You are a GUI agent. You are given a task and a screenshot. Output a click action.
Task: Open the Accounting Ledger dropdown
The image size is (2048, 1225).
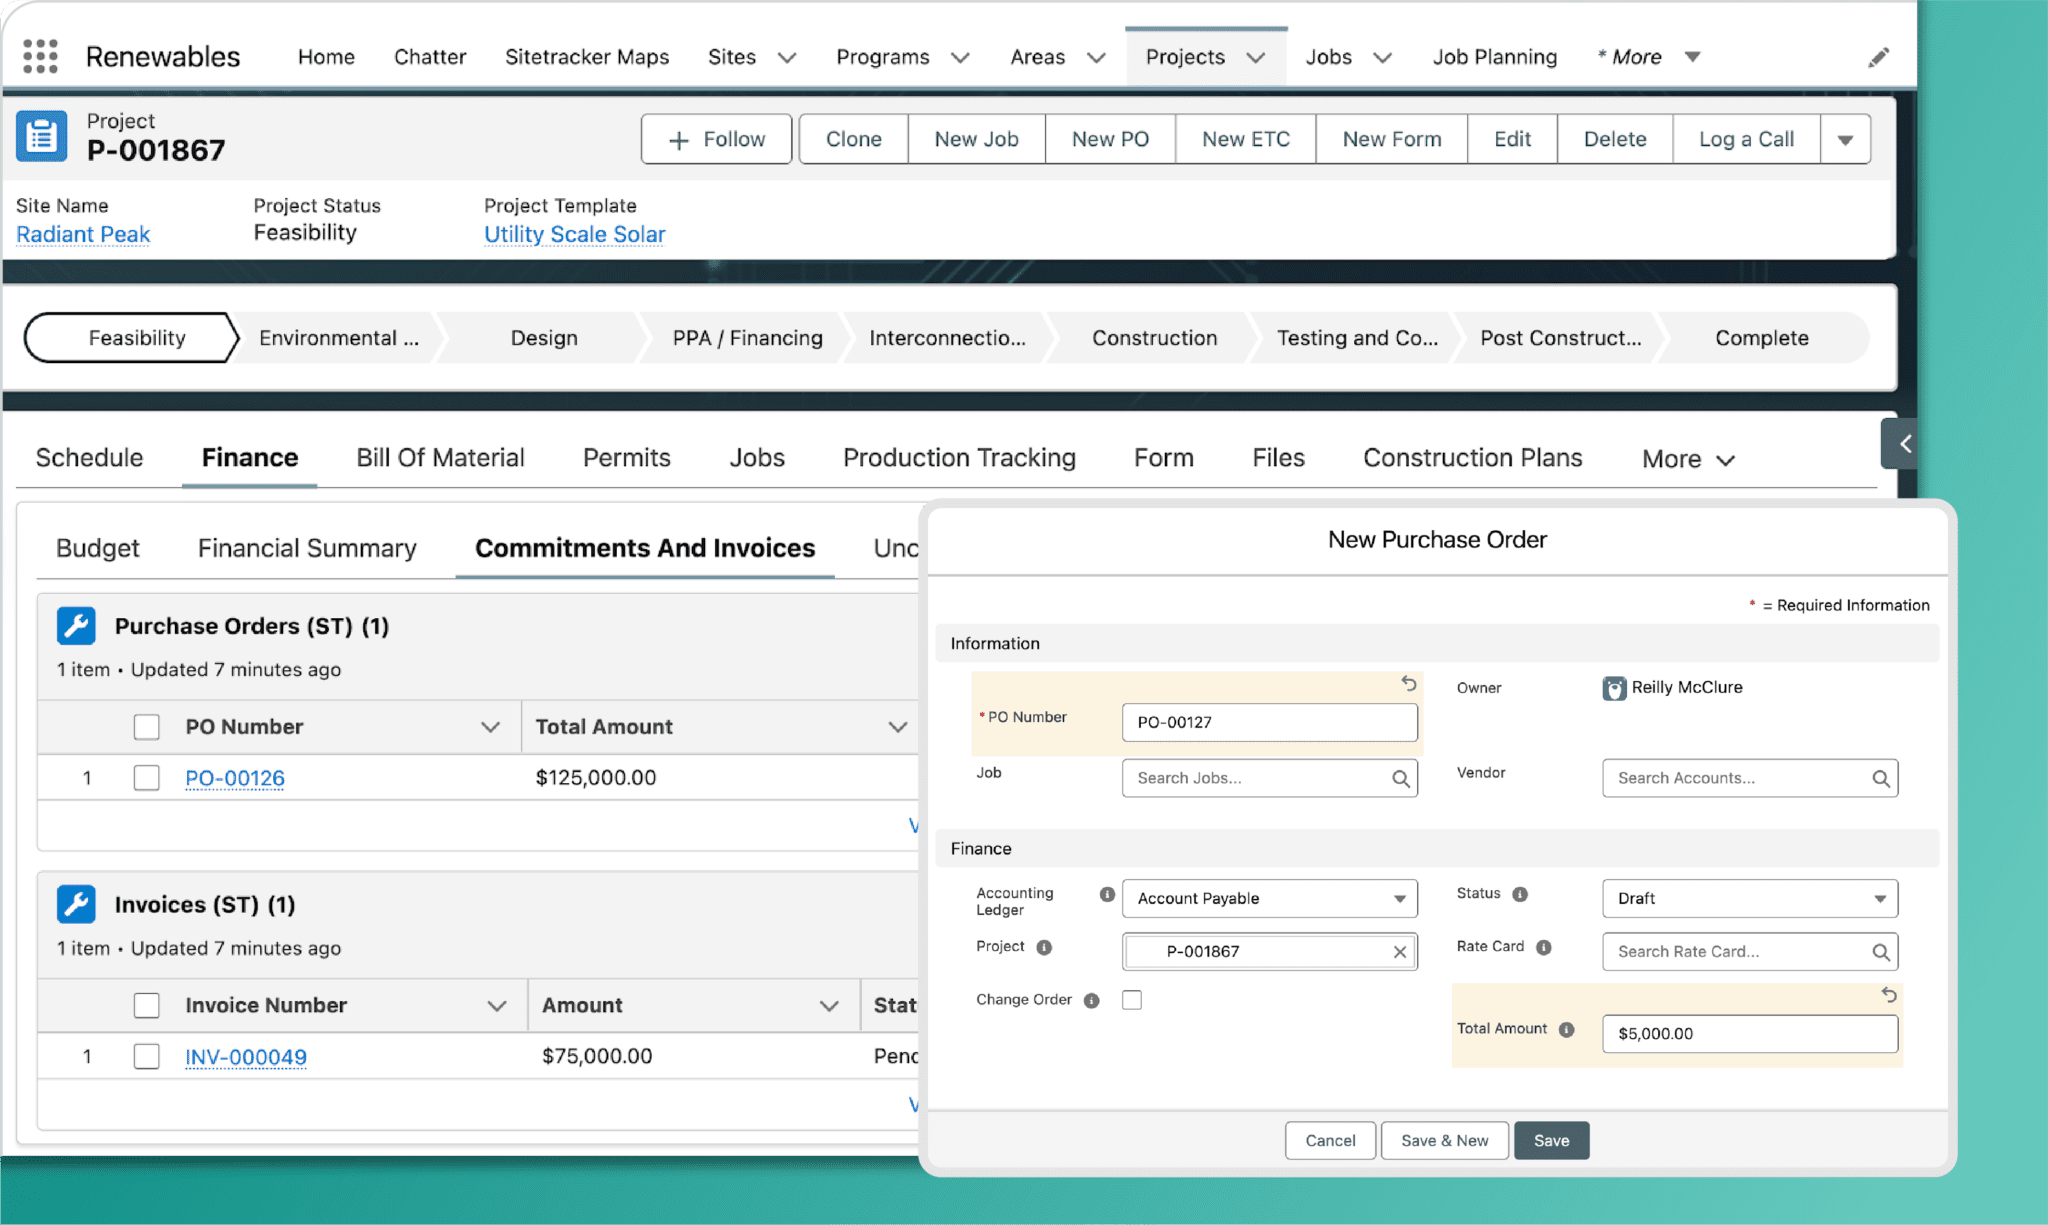coord(1269,898)
